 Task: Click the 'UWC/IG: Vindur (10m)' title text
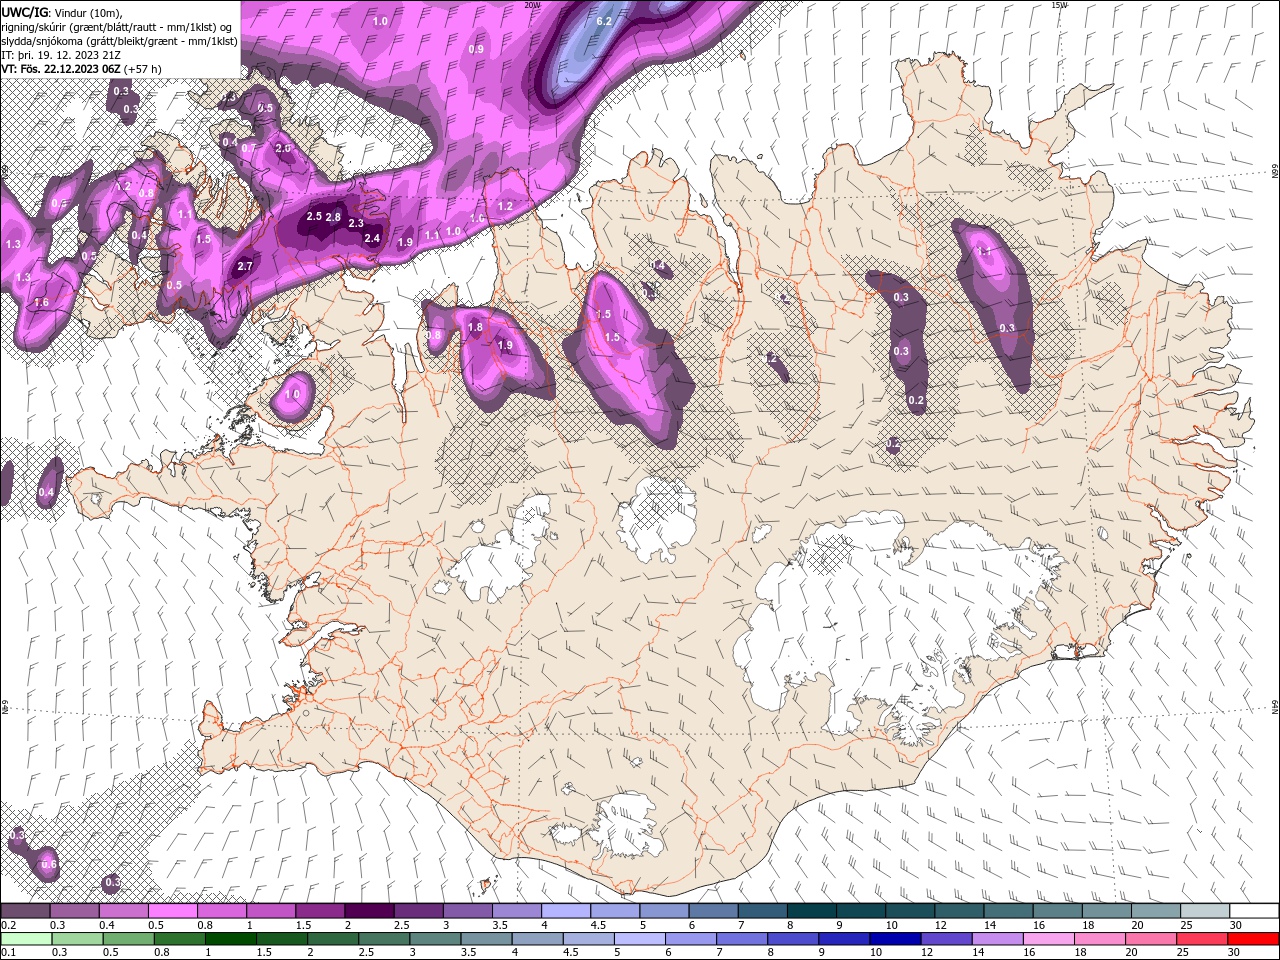click(61, 12)
